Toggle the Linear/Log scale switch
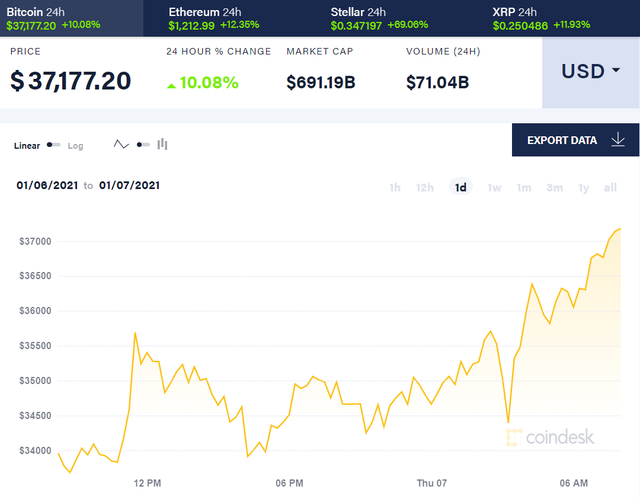This screenshot has width=640, height=499. point(53,145)
